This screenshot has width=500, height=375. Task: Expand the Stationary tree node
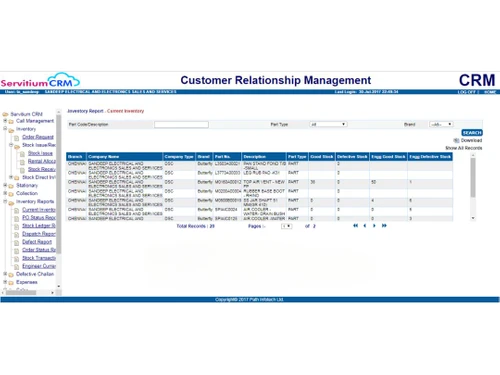[5, 185]
